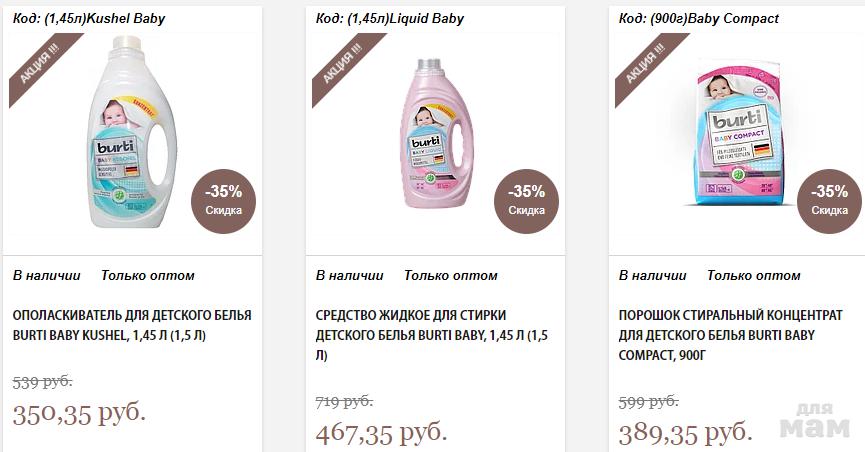Click the Акция ribbon on Baby Compact card
Image resolution: width=865 pixels, height=452 pixels.
coord(644,64)
